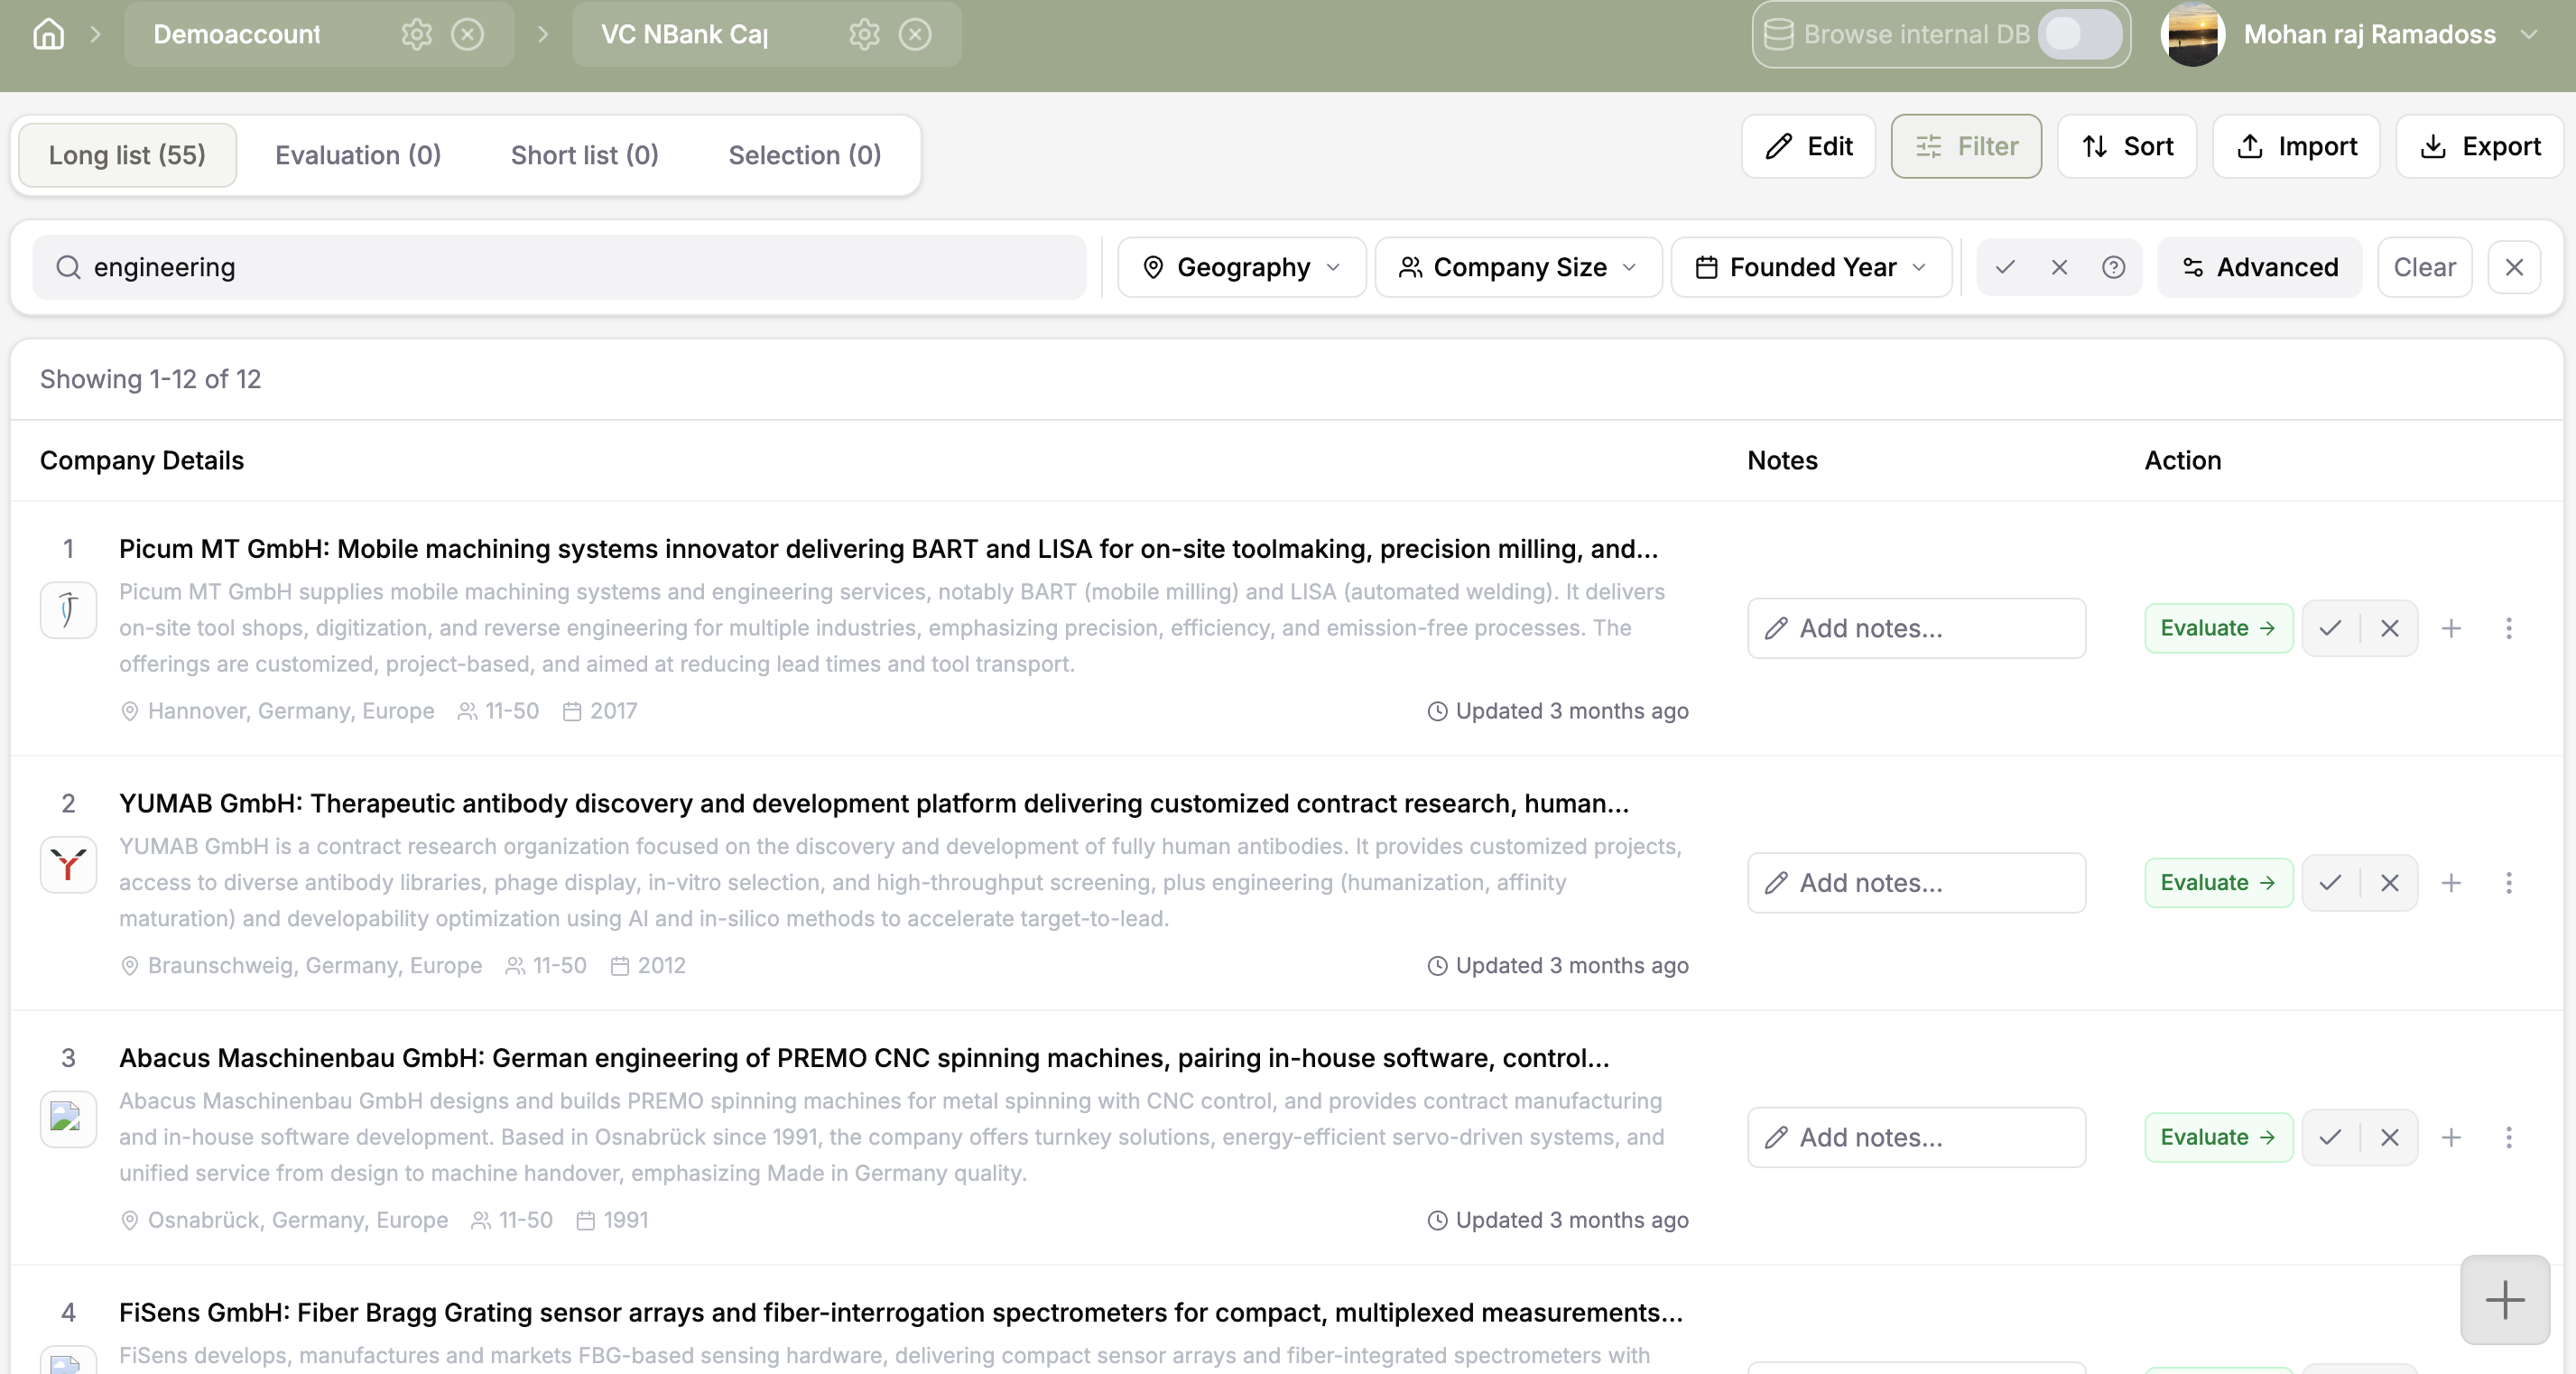
Task: Click the Abacus Maschinenbau logo thumbnail
Action: tap(68, 1119)
